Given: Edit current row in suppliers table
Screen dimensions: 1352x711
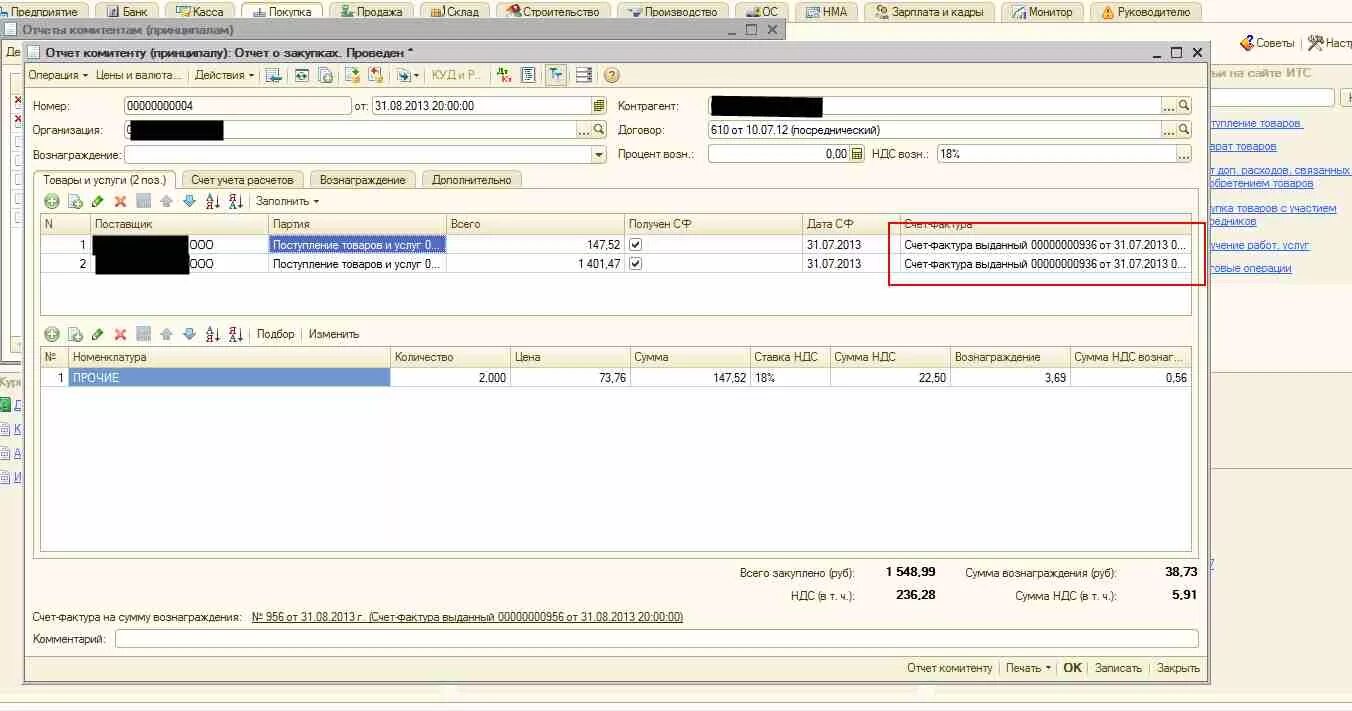Looking at the screenshot, I should (x=97, y=201).
